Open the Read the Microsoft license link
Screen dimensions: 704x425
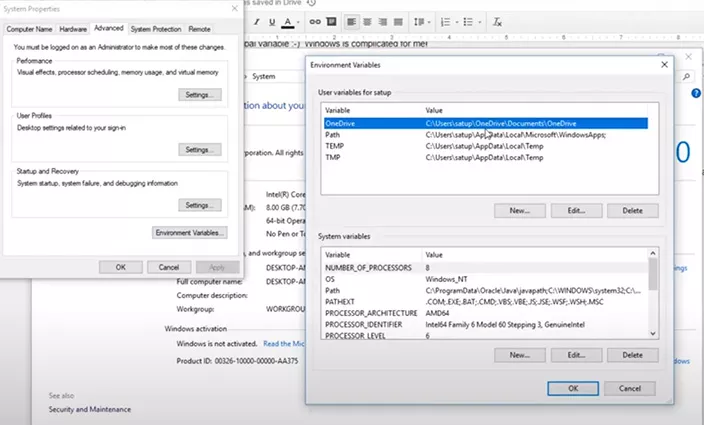point(284,344)
